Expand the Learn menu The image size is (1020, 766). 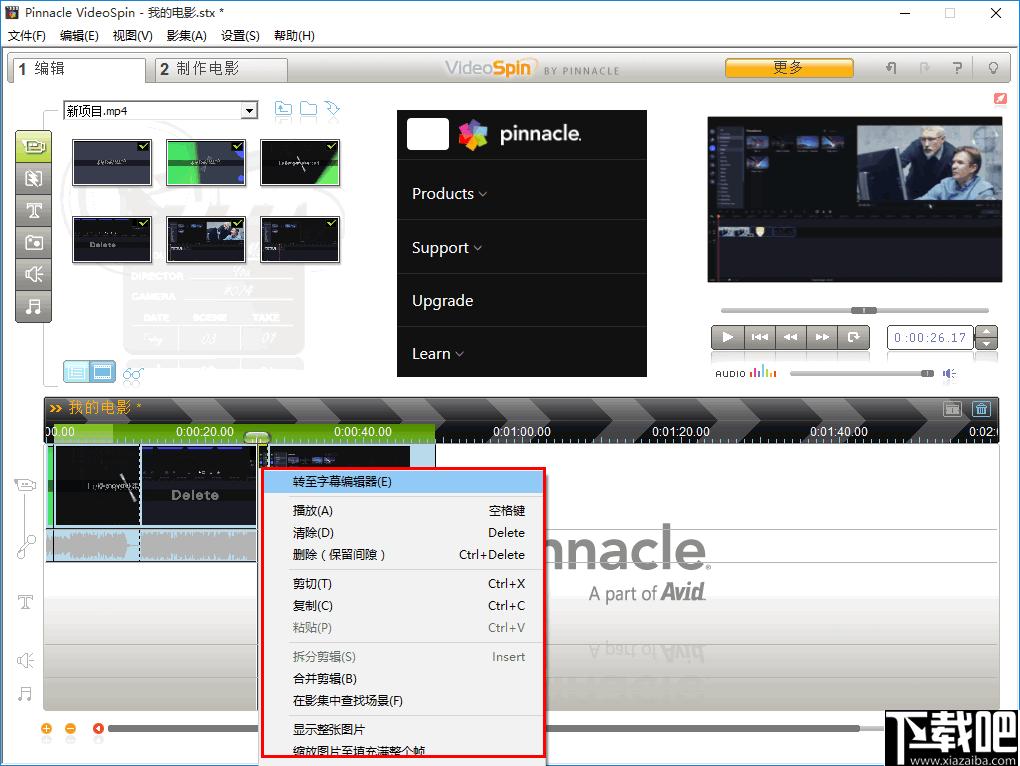[437, 354]
